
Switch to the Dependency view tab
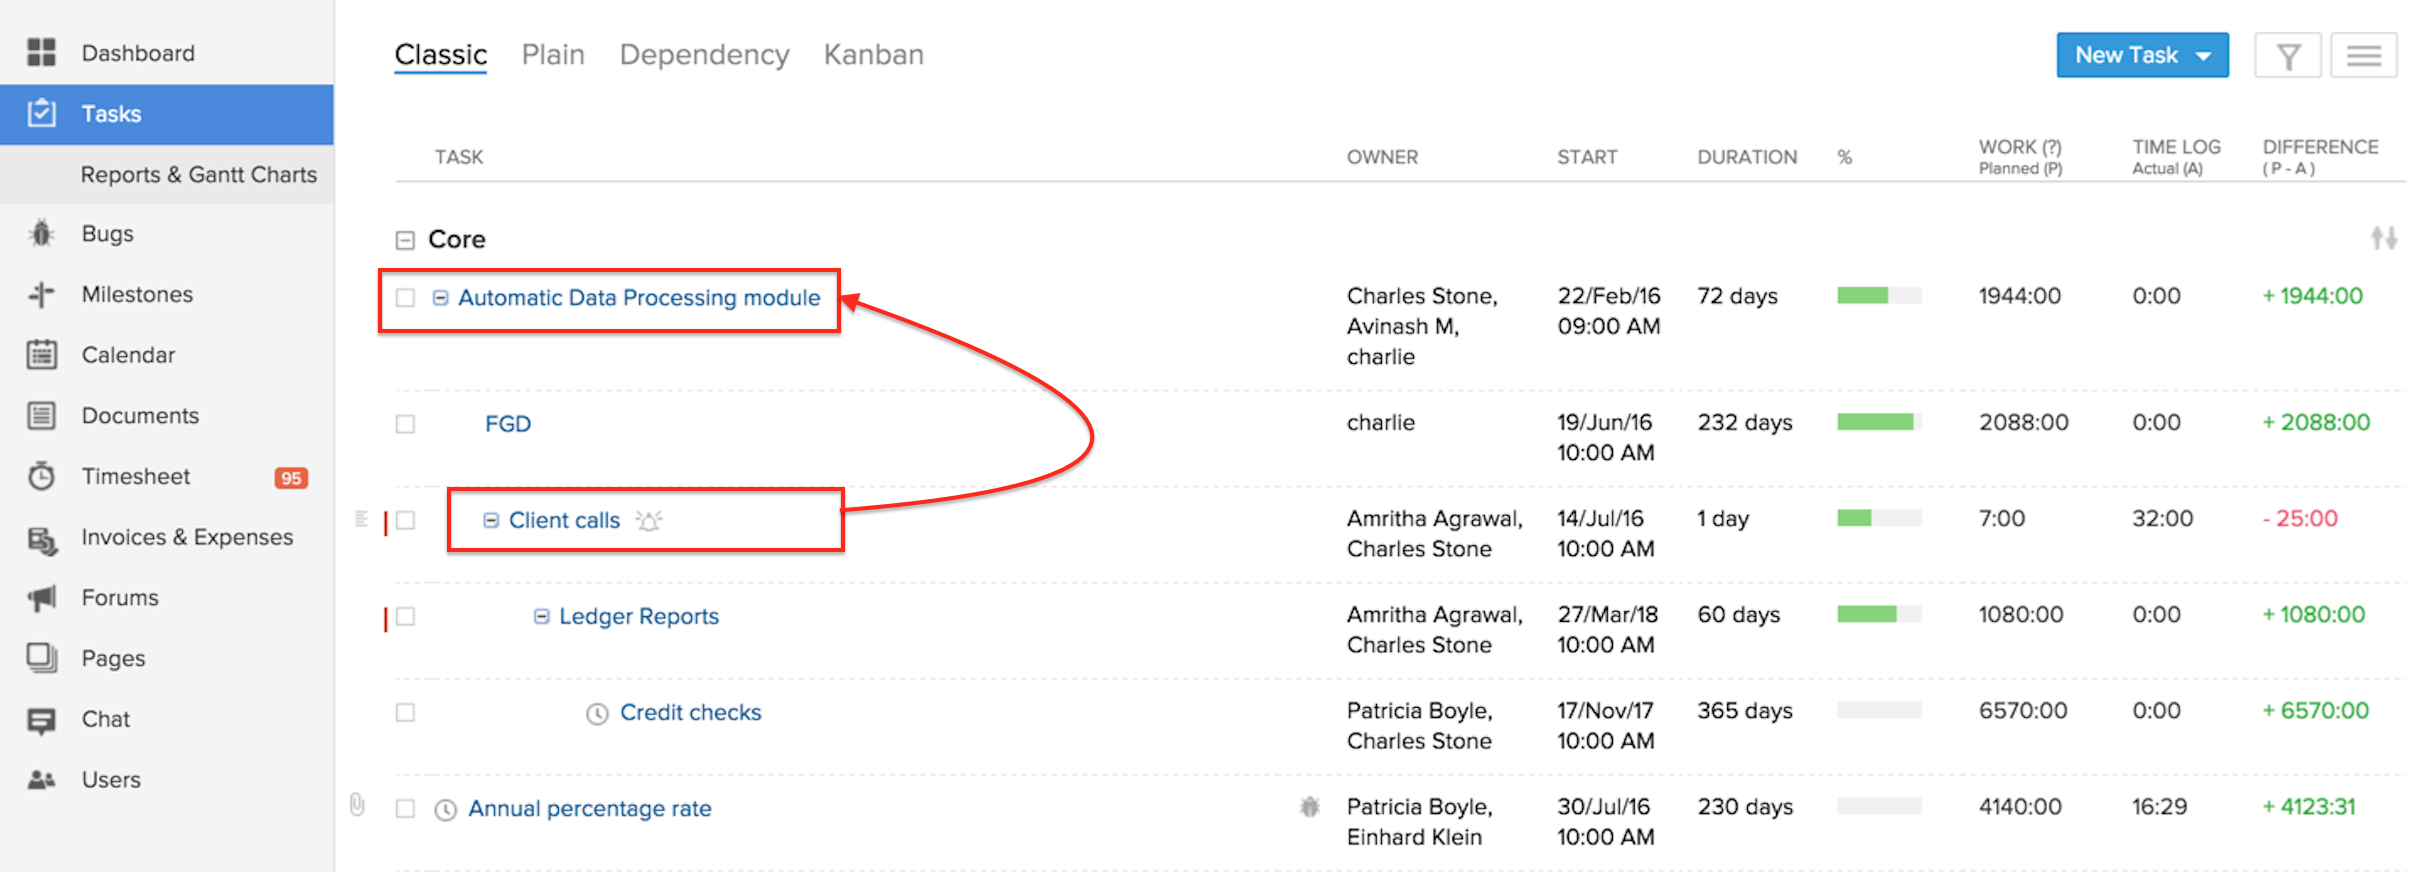point(704,55)
